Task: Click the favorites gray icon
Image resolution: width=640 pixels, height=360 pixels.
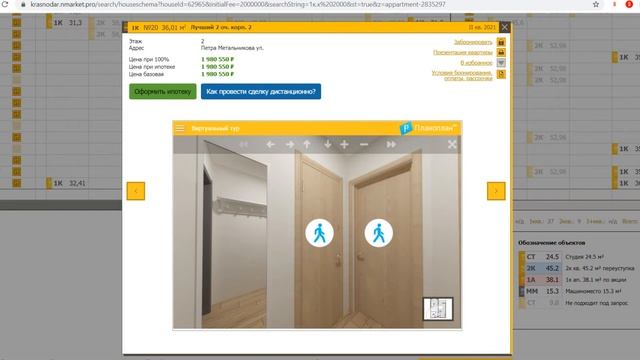Action: 501,63
